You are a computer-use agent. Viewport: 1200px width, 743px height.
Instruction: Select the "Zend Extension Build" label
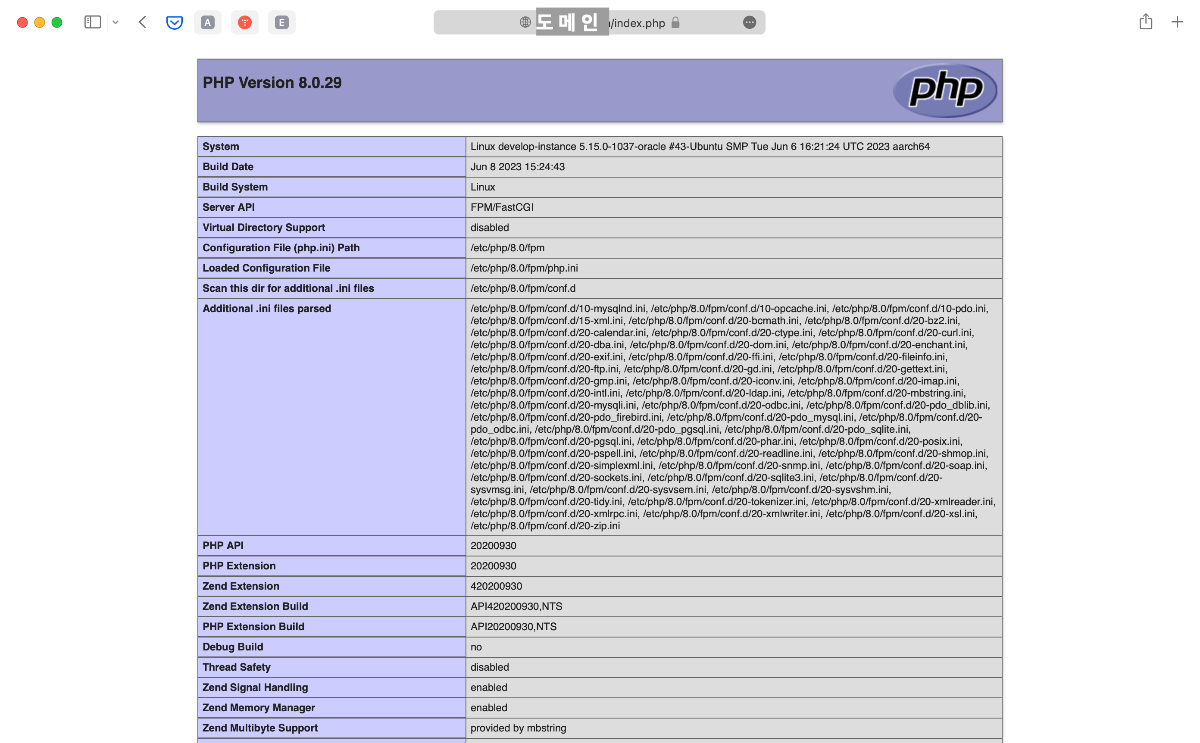click(x=255, y=606)
